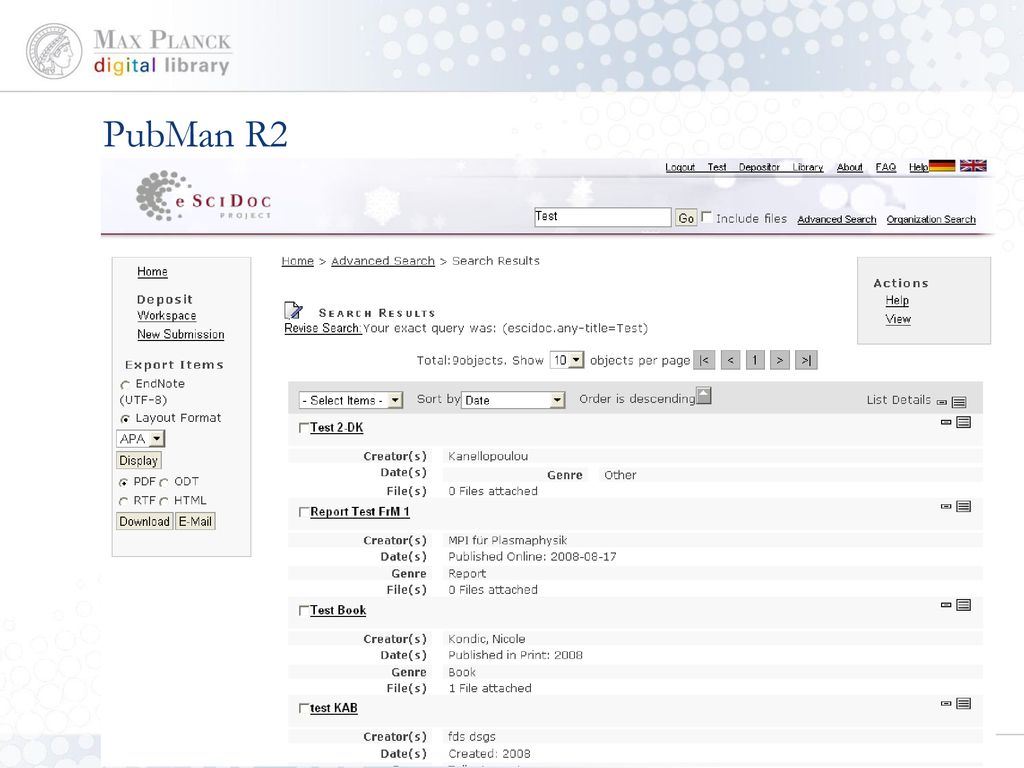
Task: Jump to last results page
Action: pyautogui.click(x=807, y=360)
